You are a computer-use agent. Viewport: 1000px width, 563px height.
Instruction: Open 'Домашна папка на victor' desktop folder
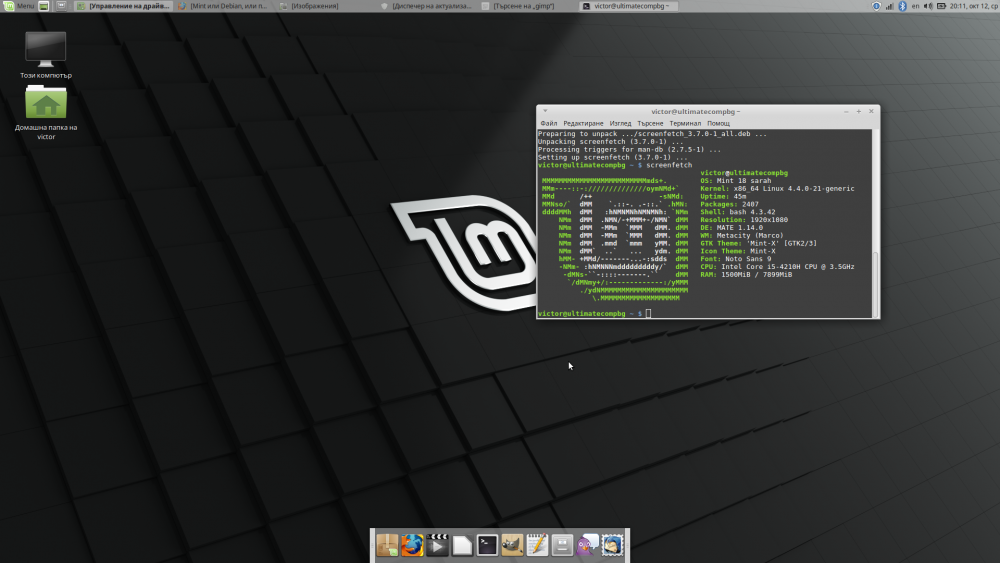coord(46,113)
